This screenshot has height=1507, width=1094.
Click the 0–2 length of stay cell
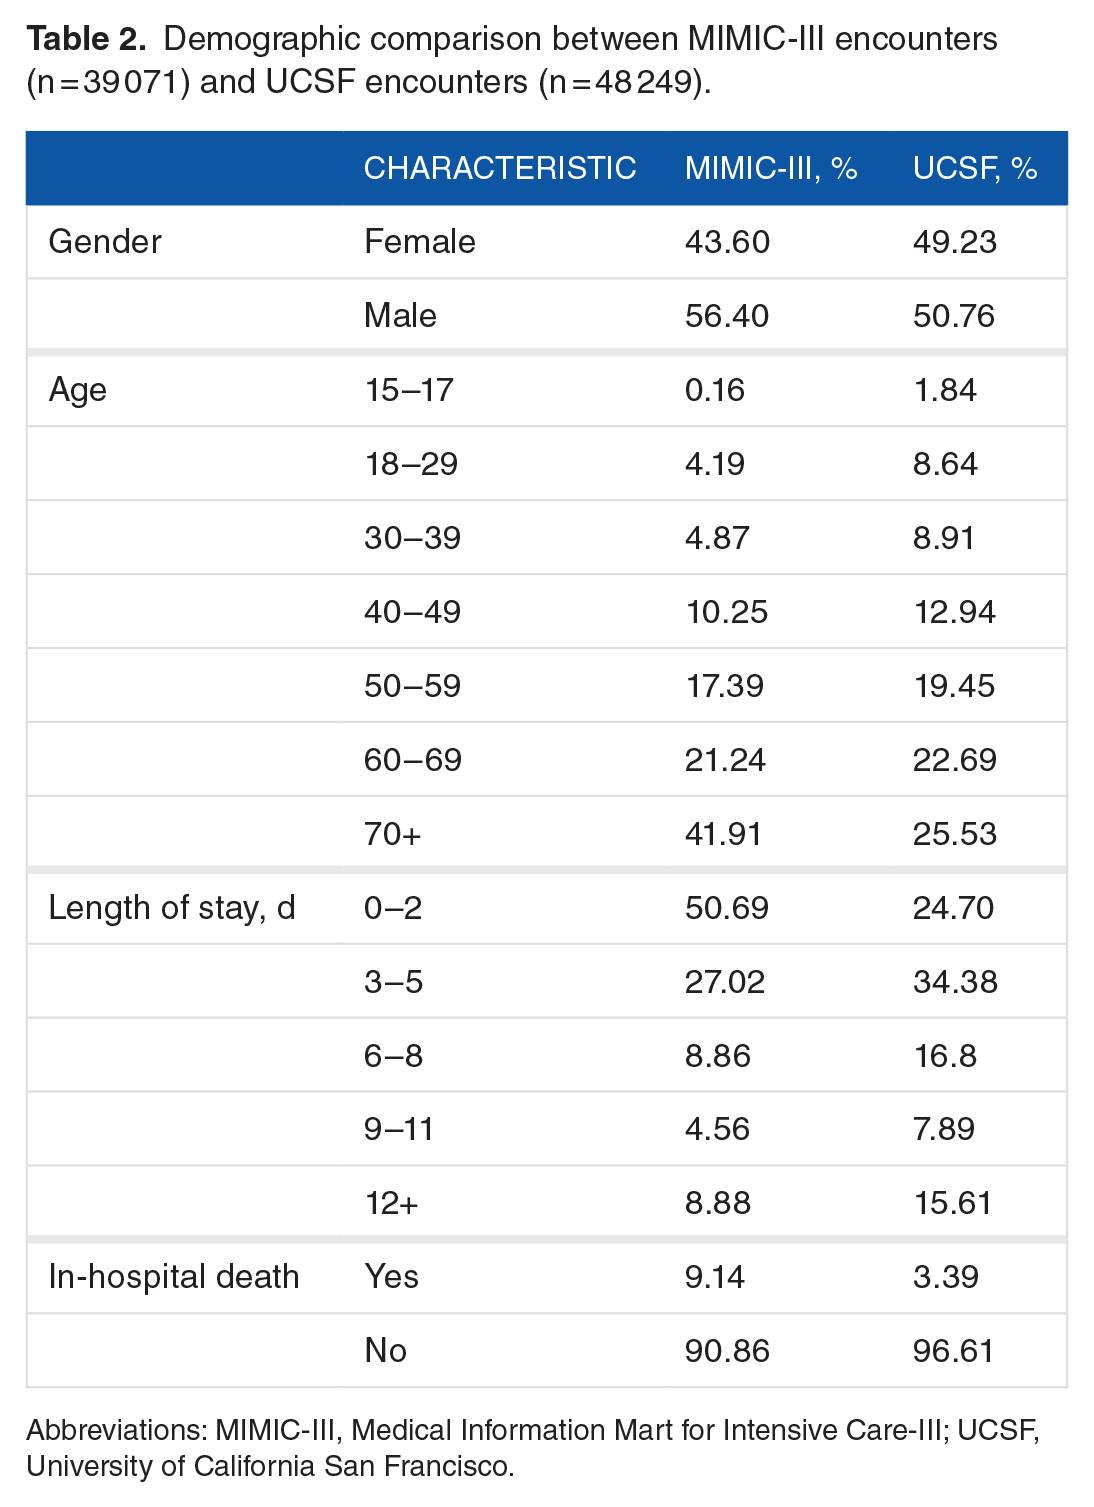393,908
